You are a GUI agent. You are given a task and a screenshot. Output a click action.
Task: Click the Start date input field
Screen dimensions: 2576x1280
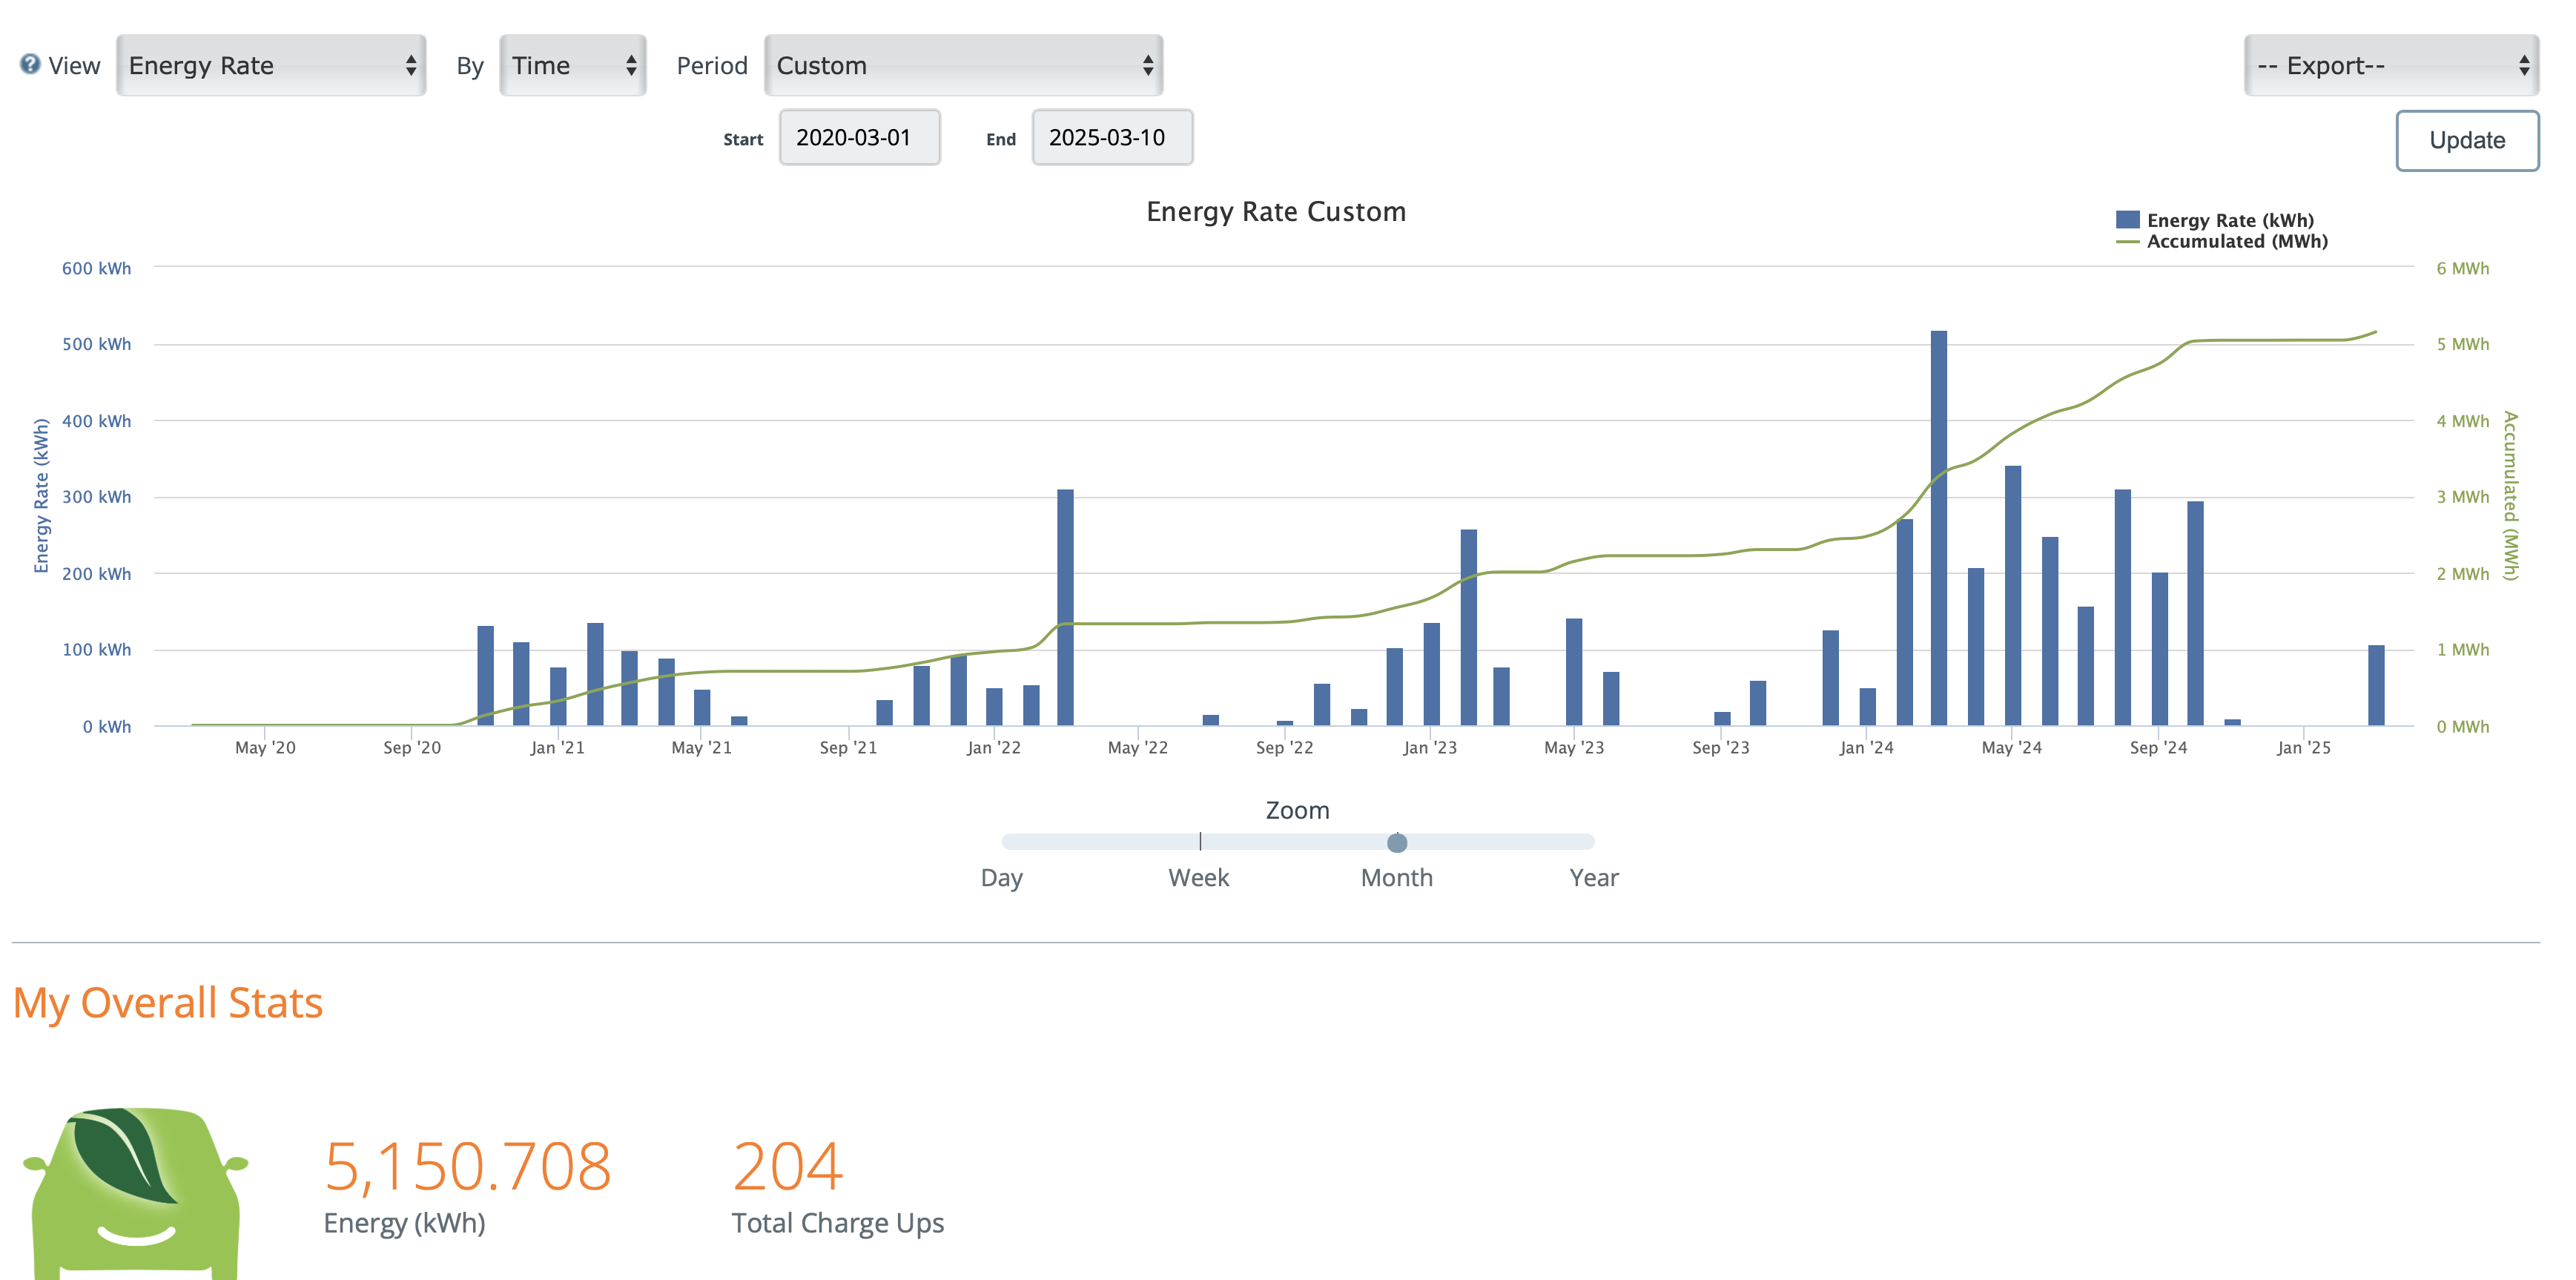tap(859, 138)
